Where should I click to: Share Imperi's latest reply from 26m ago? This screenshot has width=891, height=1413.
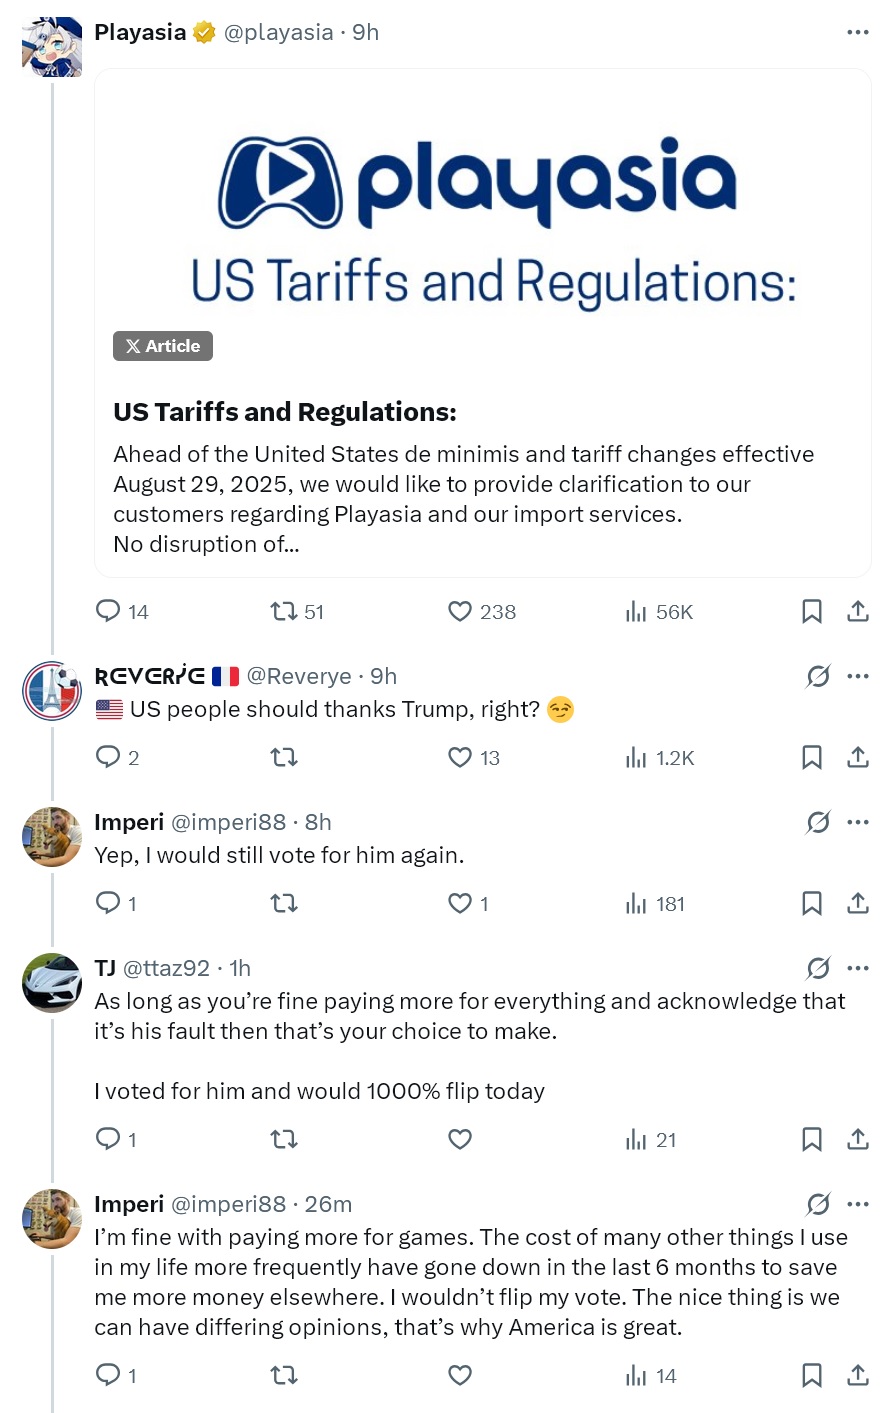click(858, 1375)
